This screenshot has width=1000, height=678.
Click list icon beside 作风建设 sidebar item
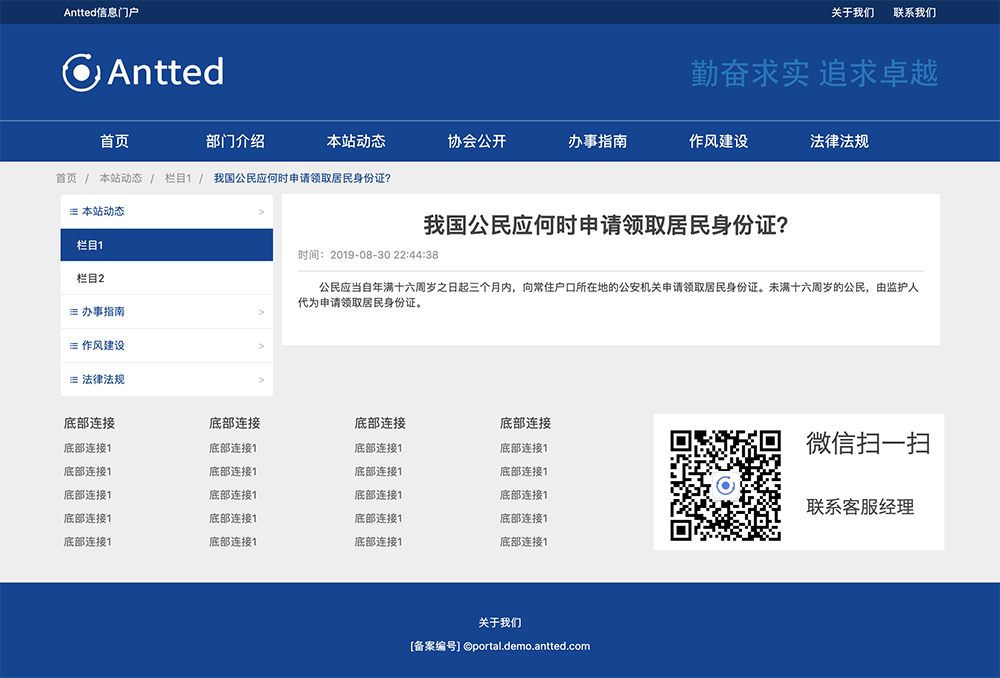[x=73, y=346]
